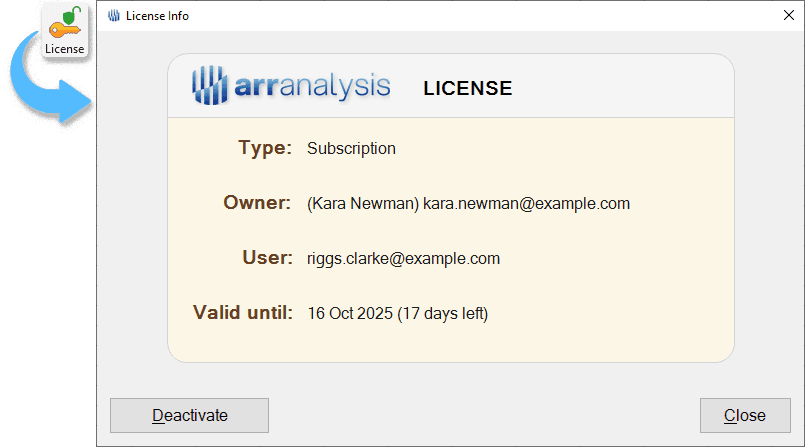
Task: Click the "Valid until" field label
Action: [x=242, y=313]
